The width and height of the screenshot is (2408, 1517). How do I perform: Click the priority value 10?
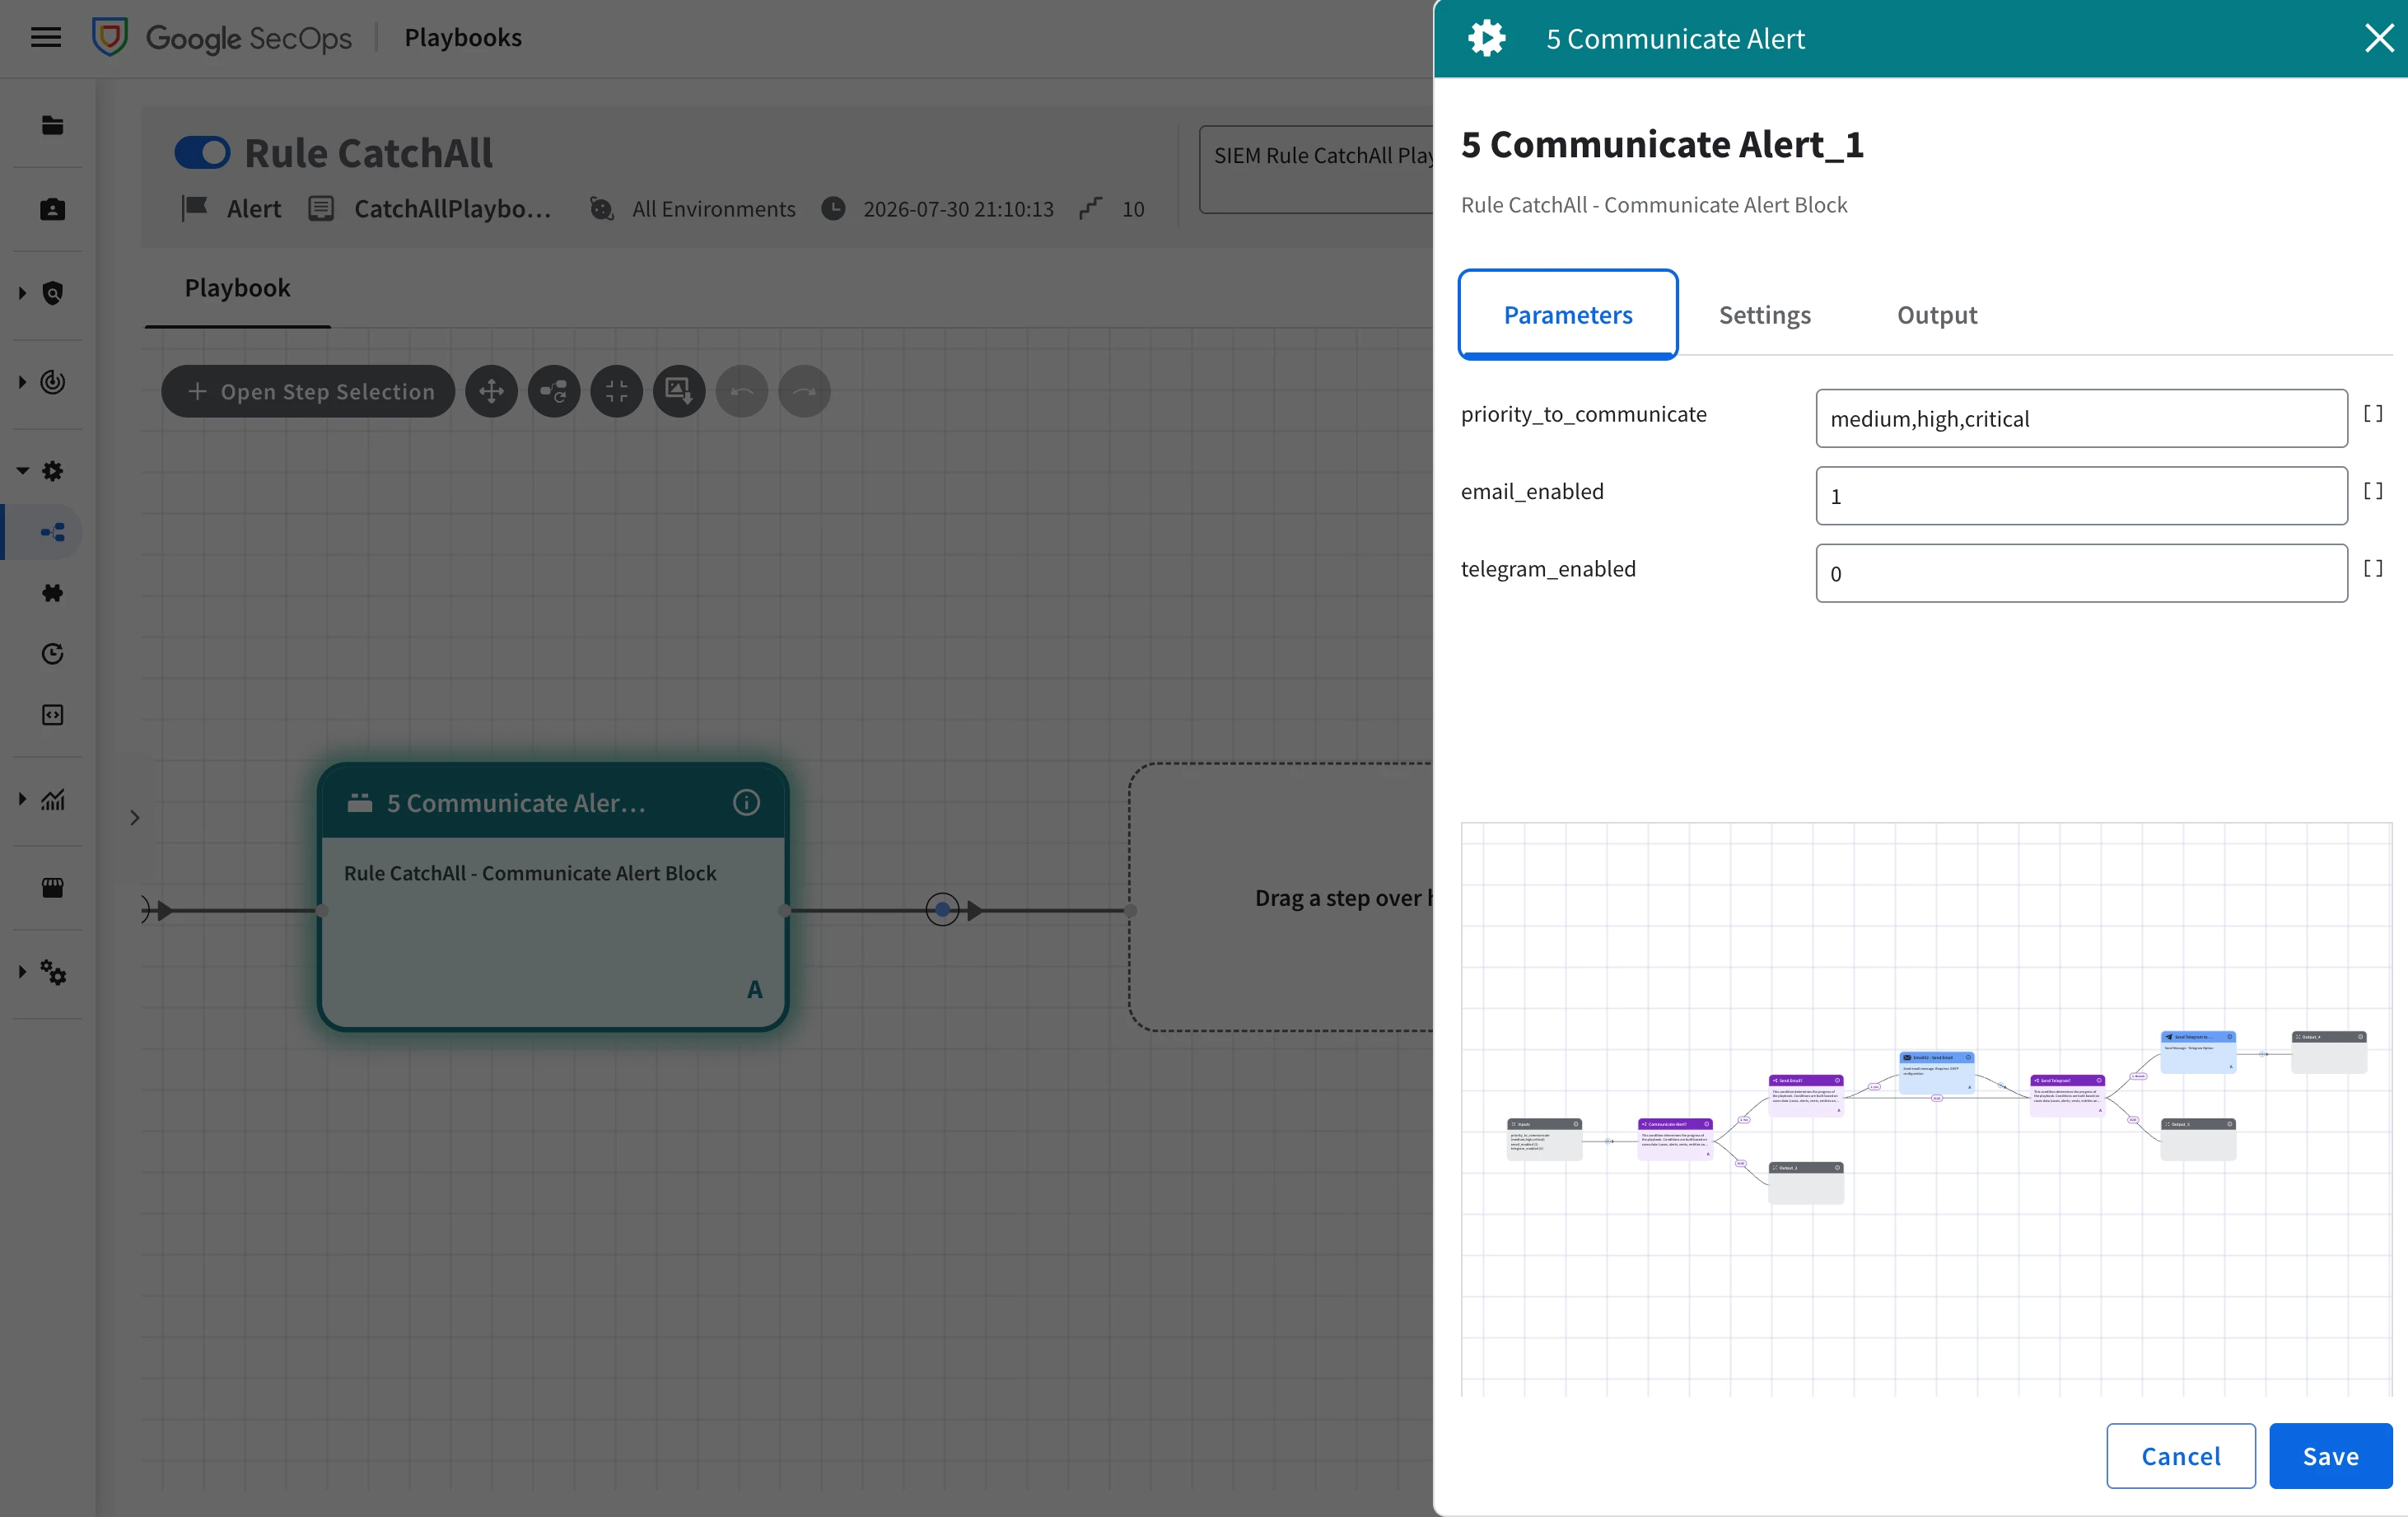click(x=1132, y=209)
